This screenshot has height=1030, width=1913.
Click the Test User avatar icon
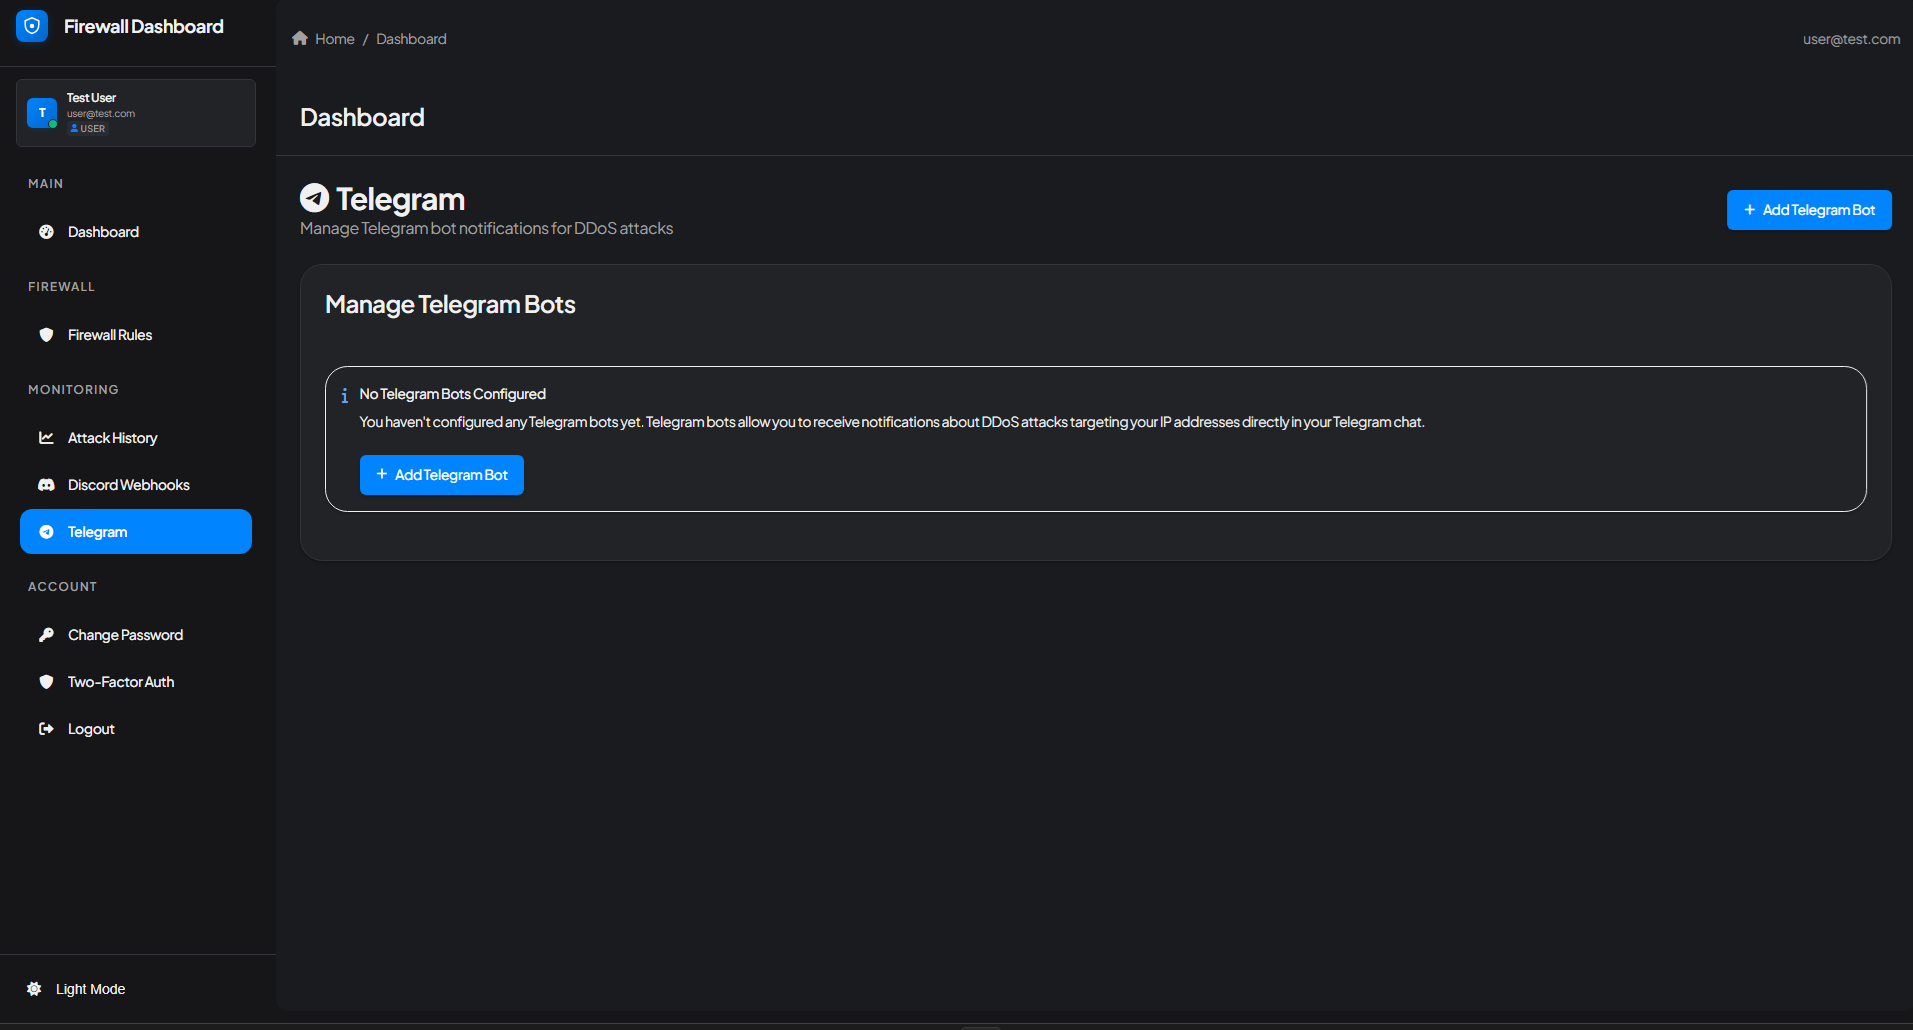(42, 113)
